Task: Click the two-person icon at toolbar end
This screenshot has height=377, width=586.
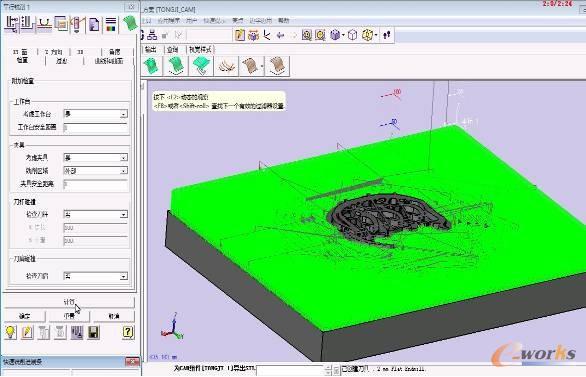Action: click(x=387, y=35)
